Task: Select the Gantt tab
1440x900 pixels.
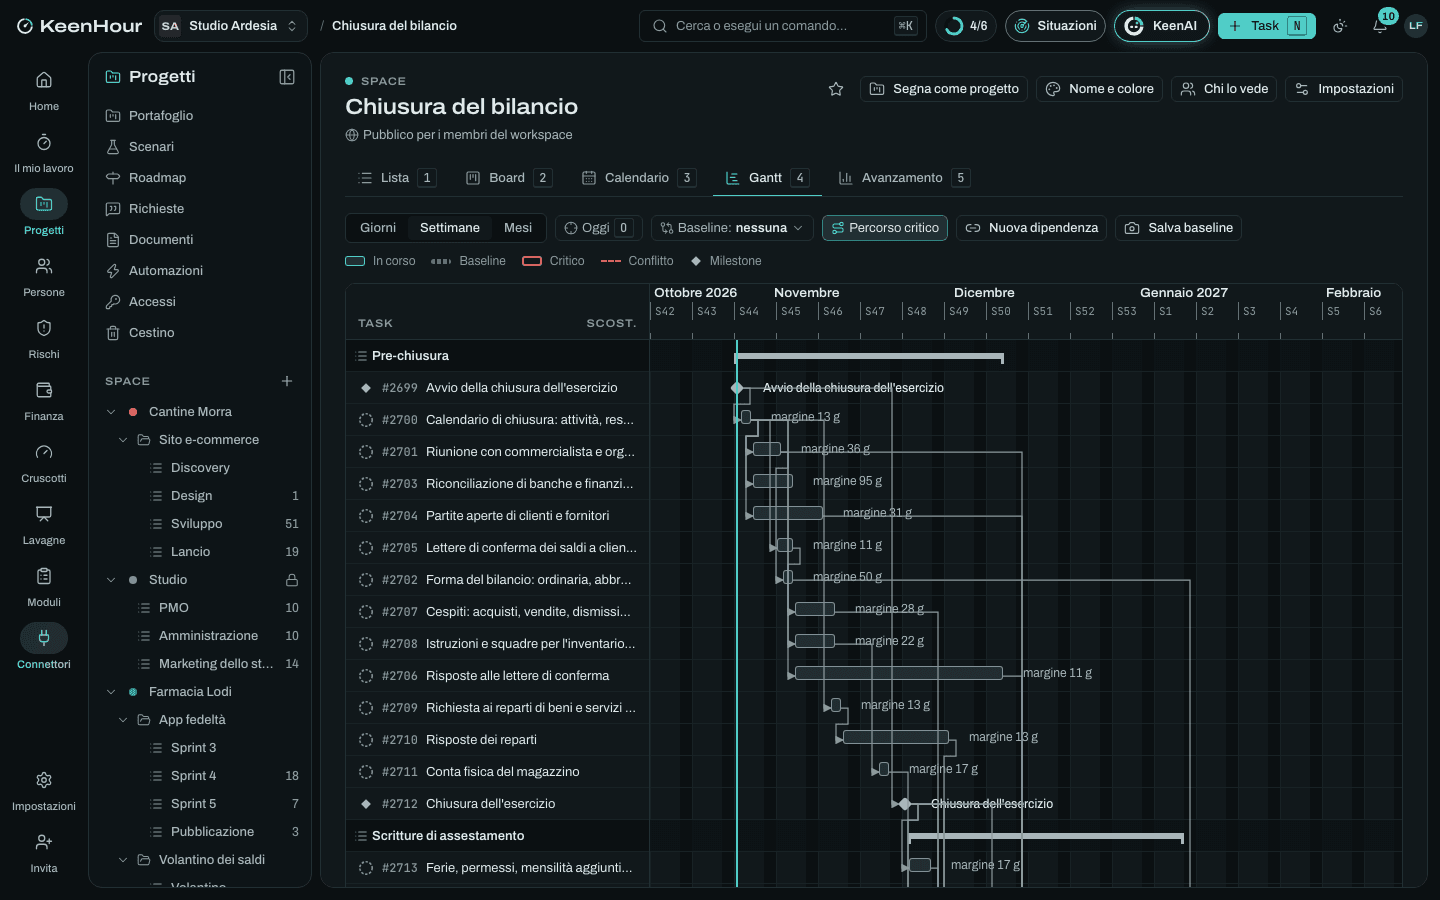Action: [767, 178]
